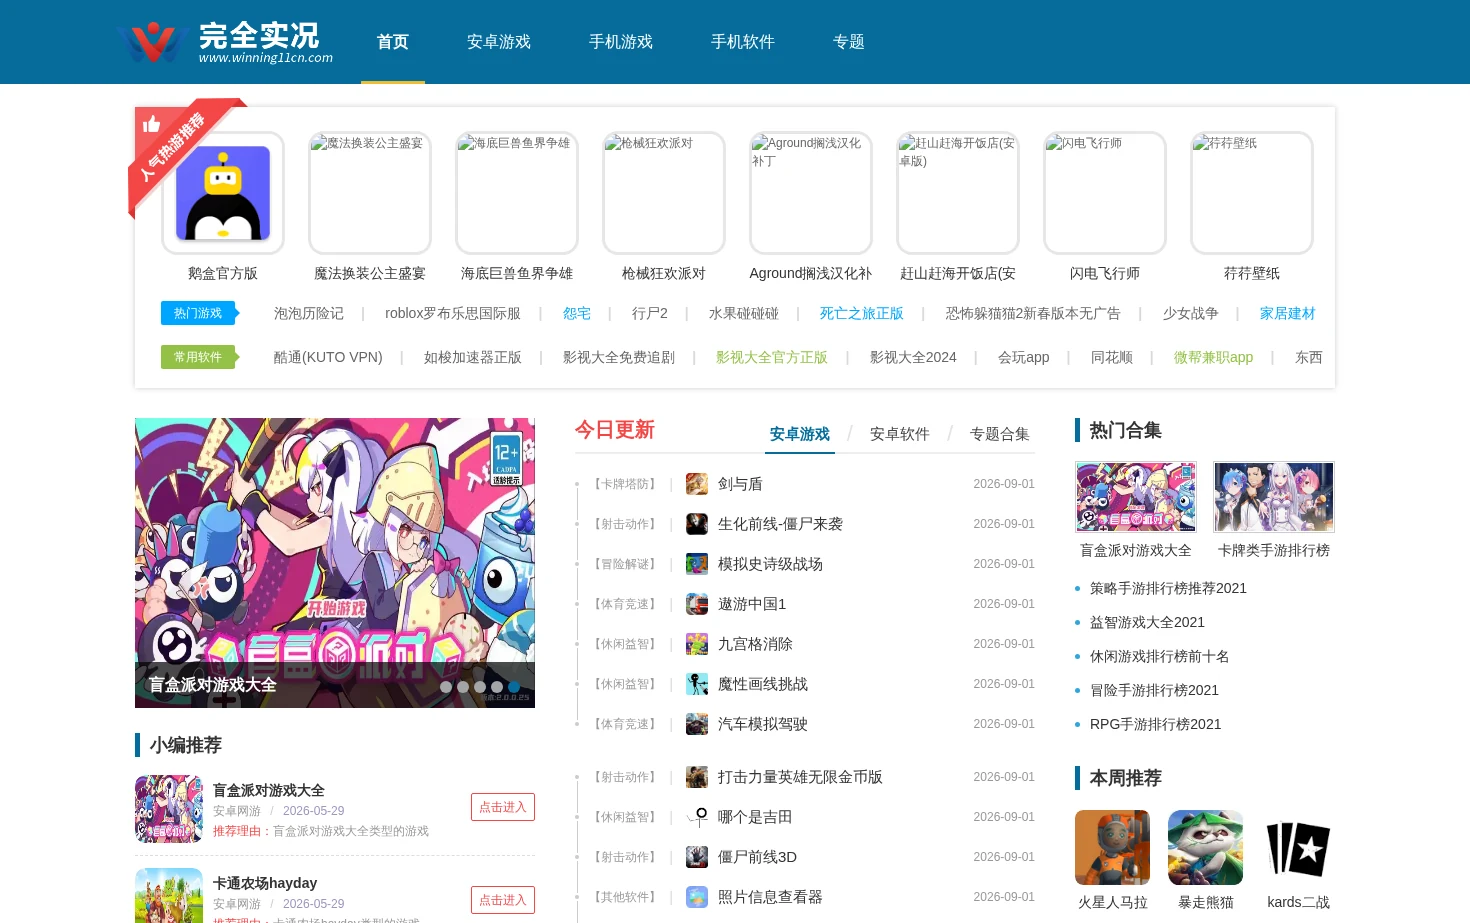This screenshot has width=1470, height=923.
Task: Switch to the 安卓软件 update tab
Action: (900, 434)
